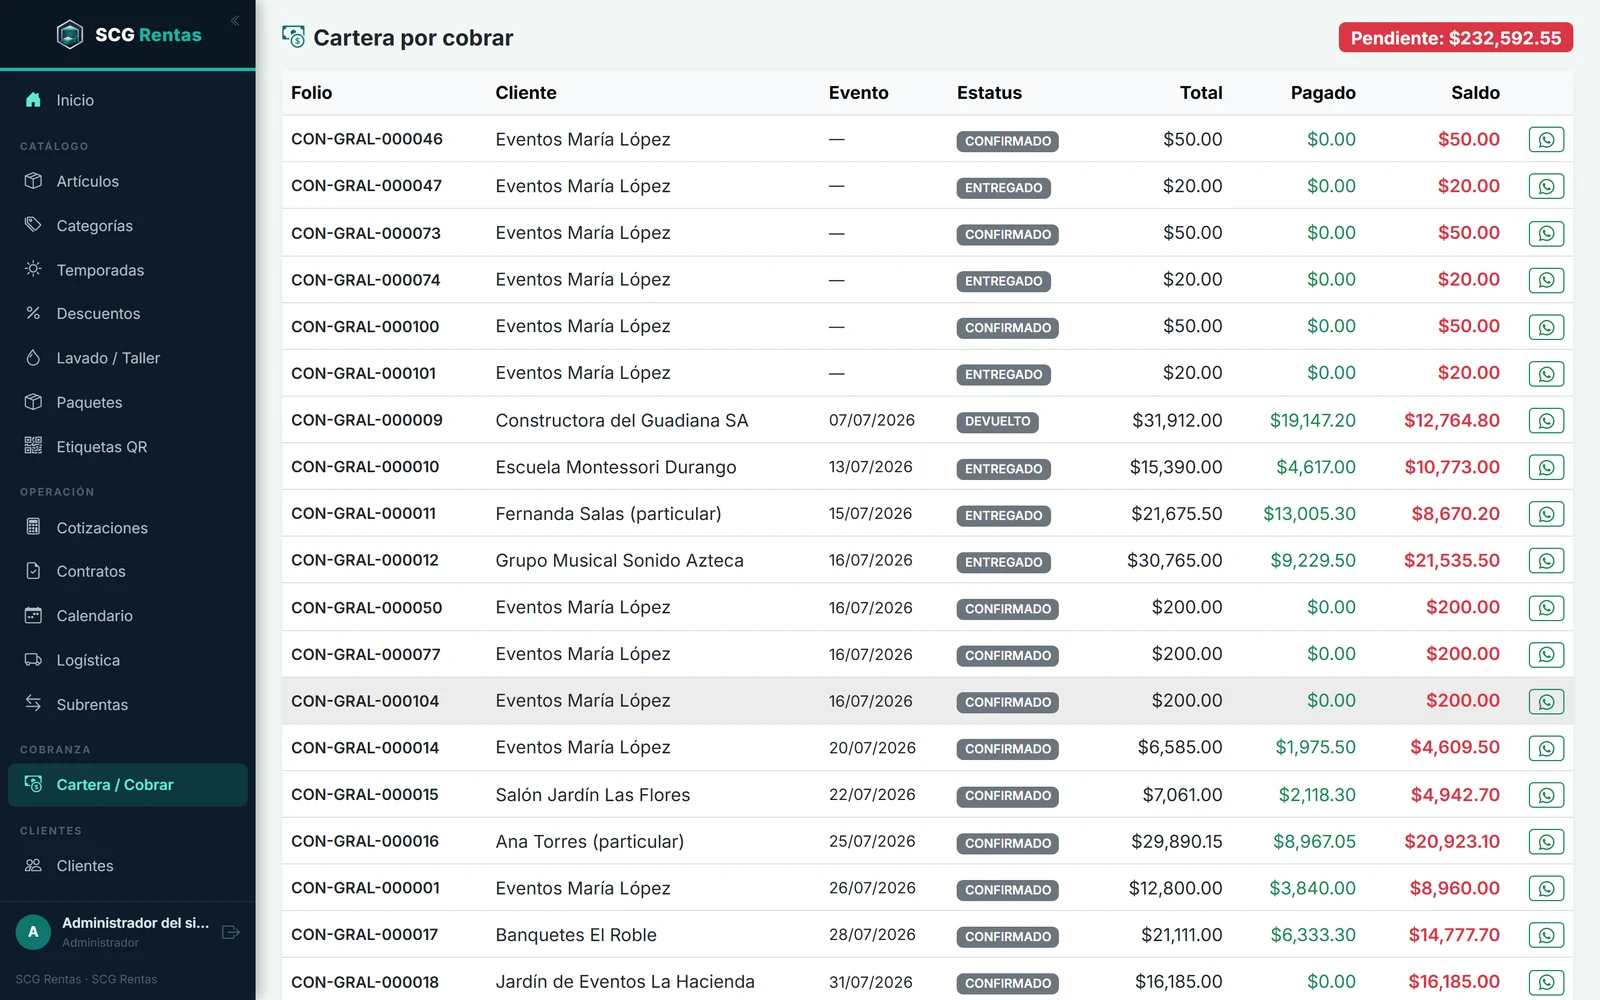This screenshot has width=1600, height=1000.
Task: Click the DEVUELTO status badge
Action: 997,422
